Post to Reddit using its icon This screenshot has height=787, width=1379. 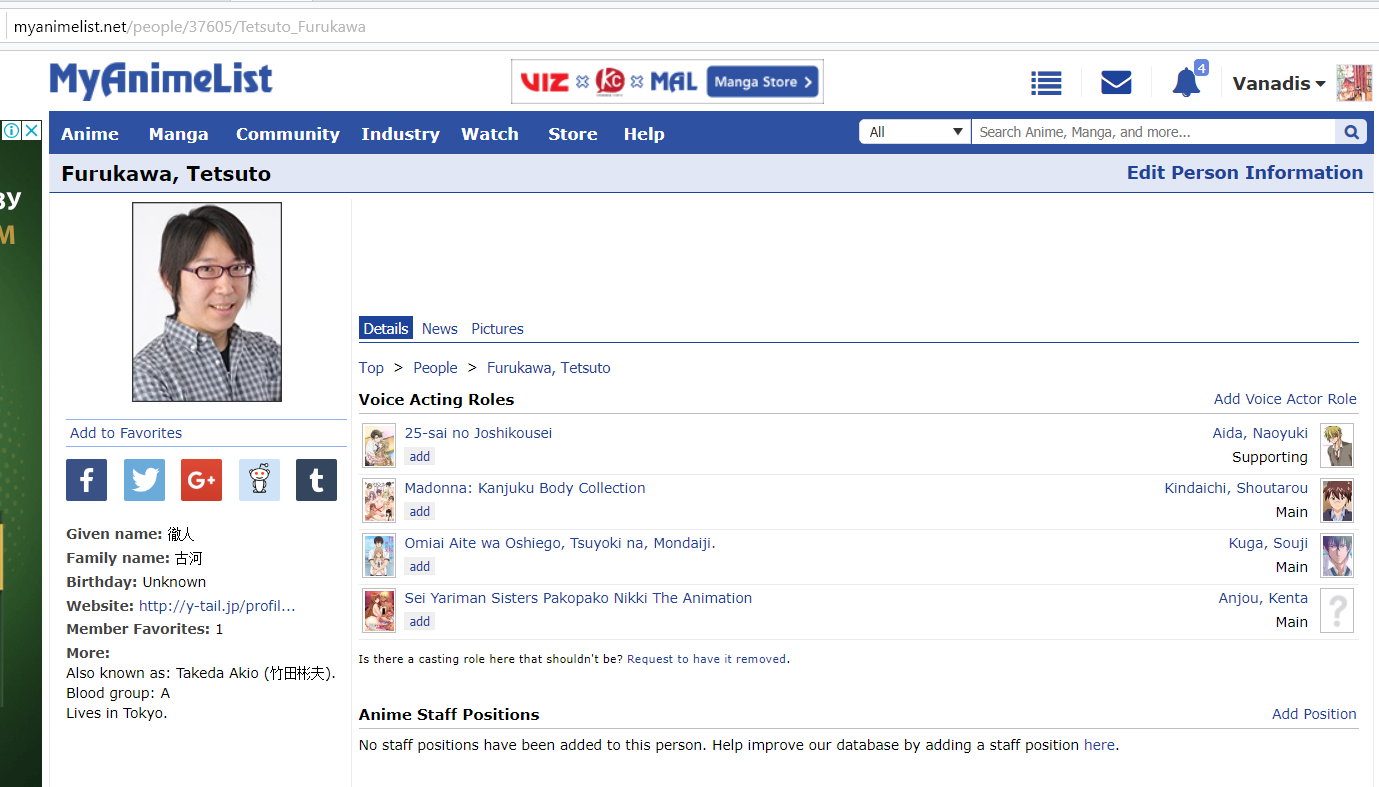259,480
